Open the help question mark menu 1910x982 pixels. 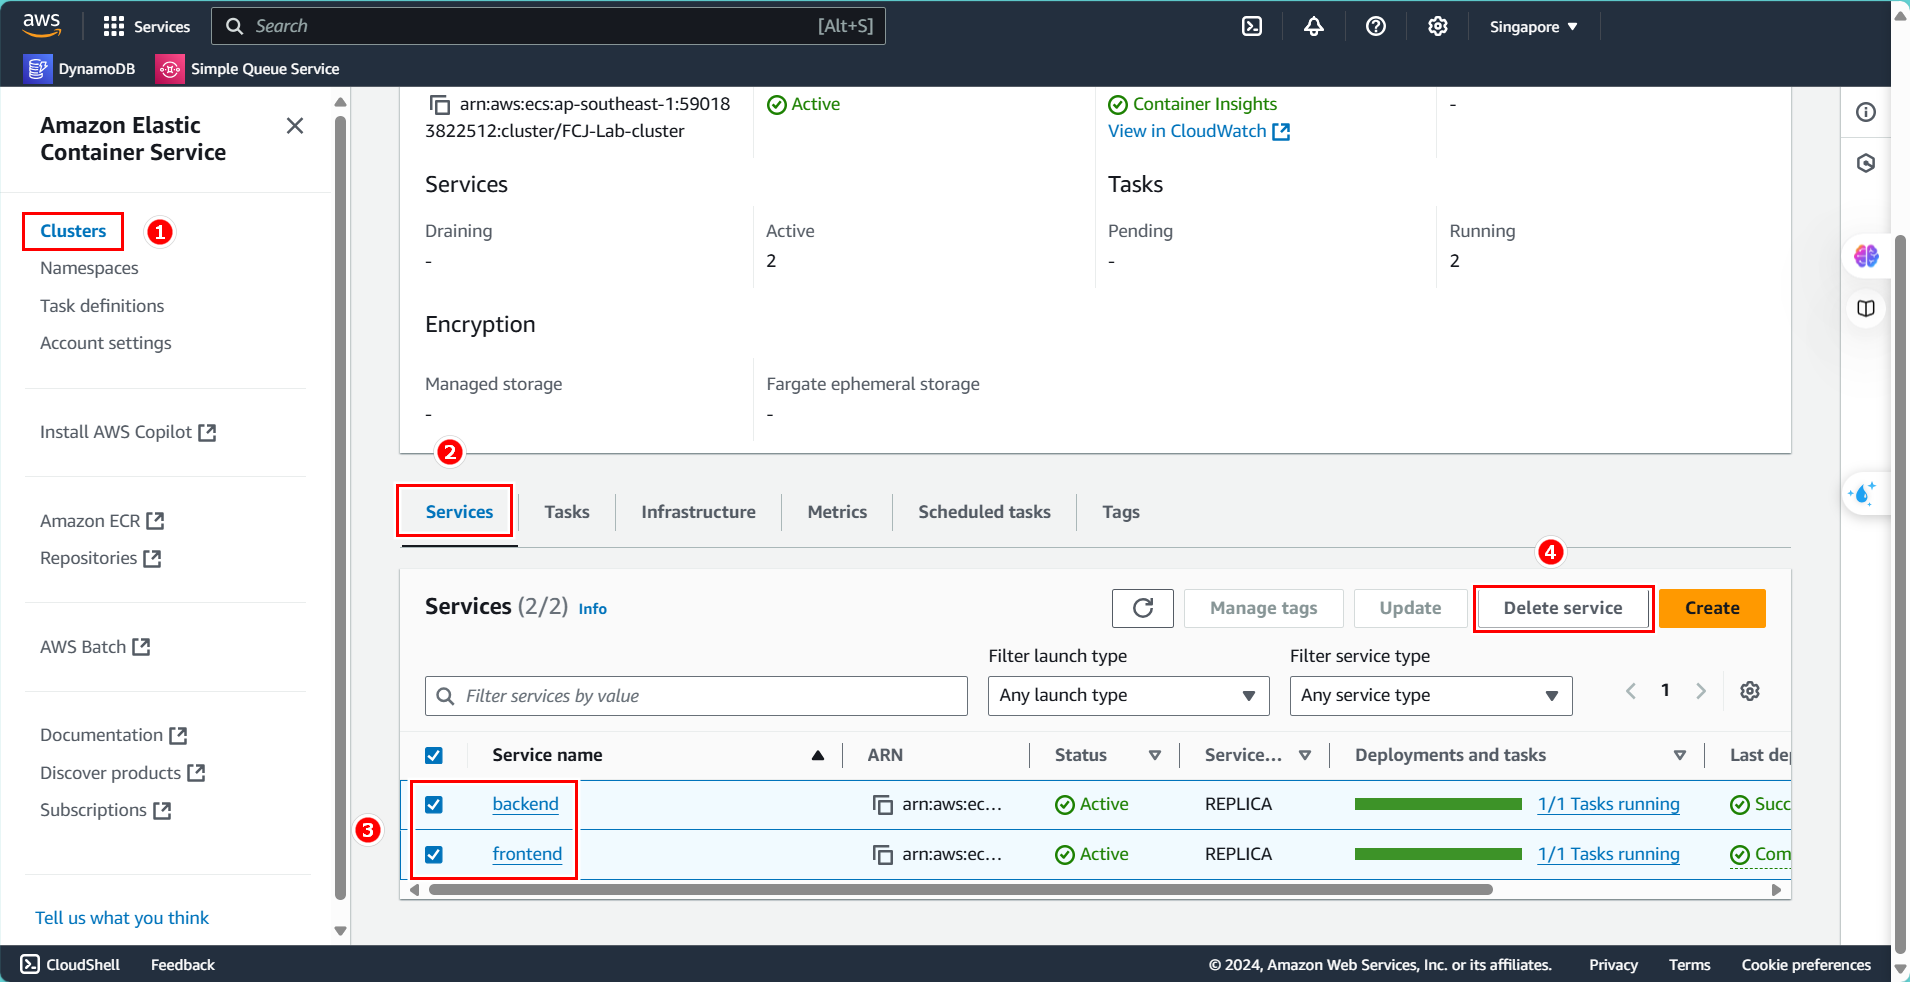(1376, 27)
